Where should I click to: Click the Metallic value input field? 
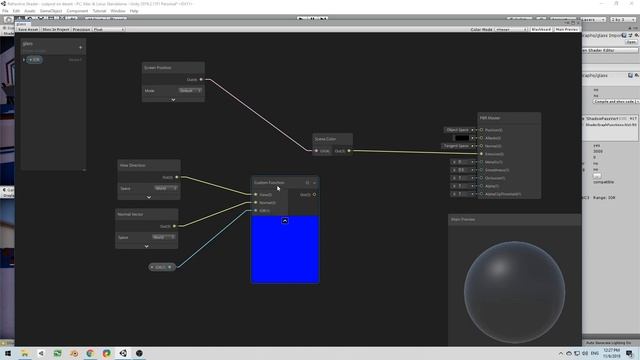pyautogui.click(x=462, y=162)
